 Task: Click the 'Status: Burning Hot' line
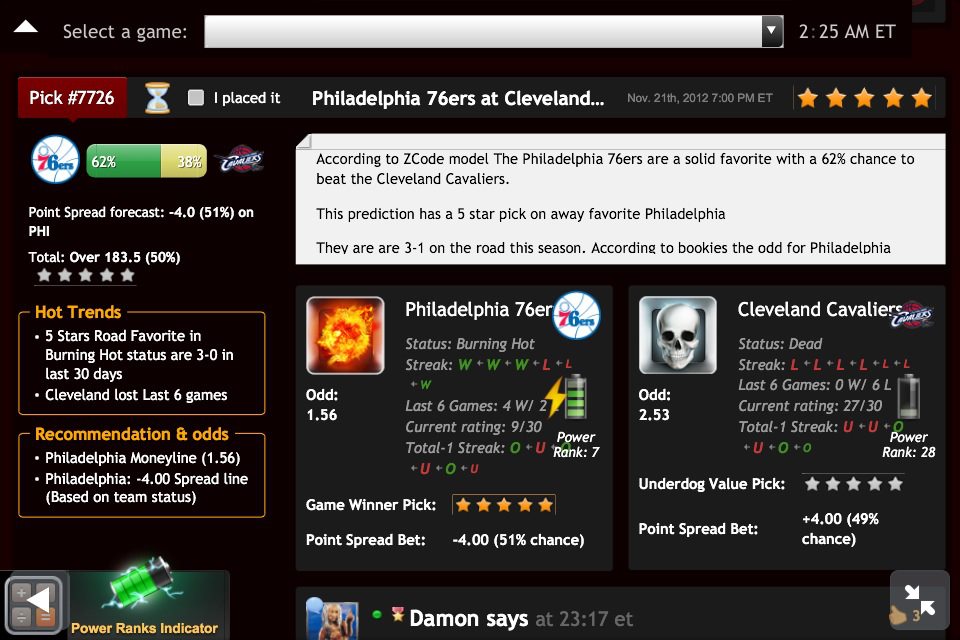click(470, 344)
